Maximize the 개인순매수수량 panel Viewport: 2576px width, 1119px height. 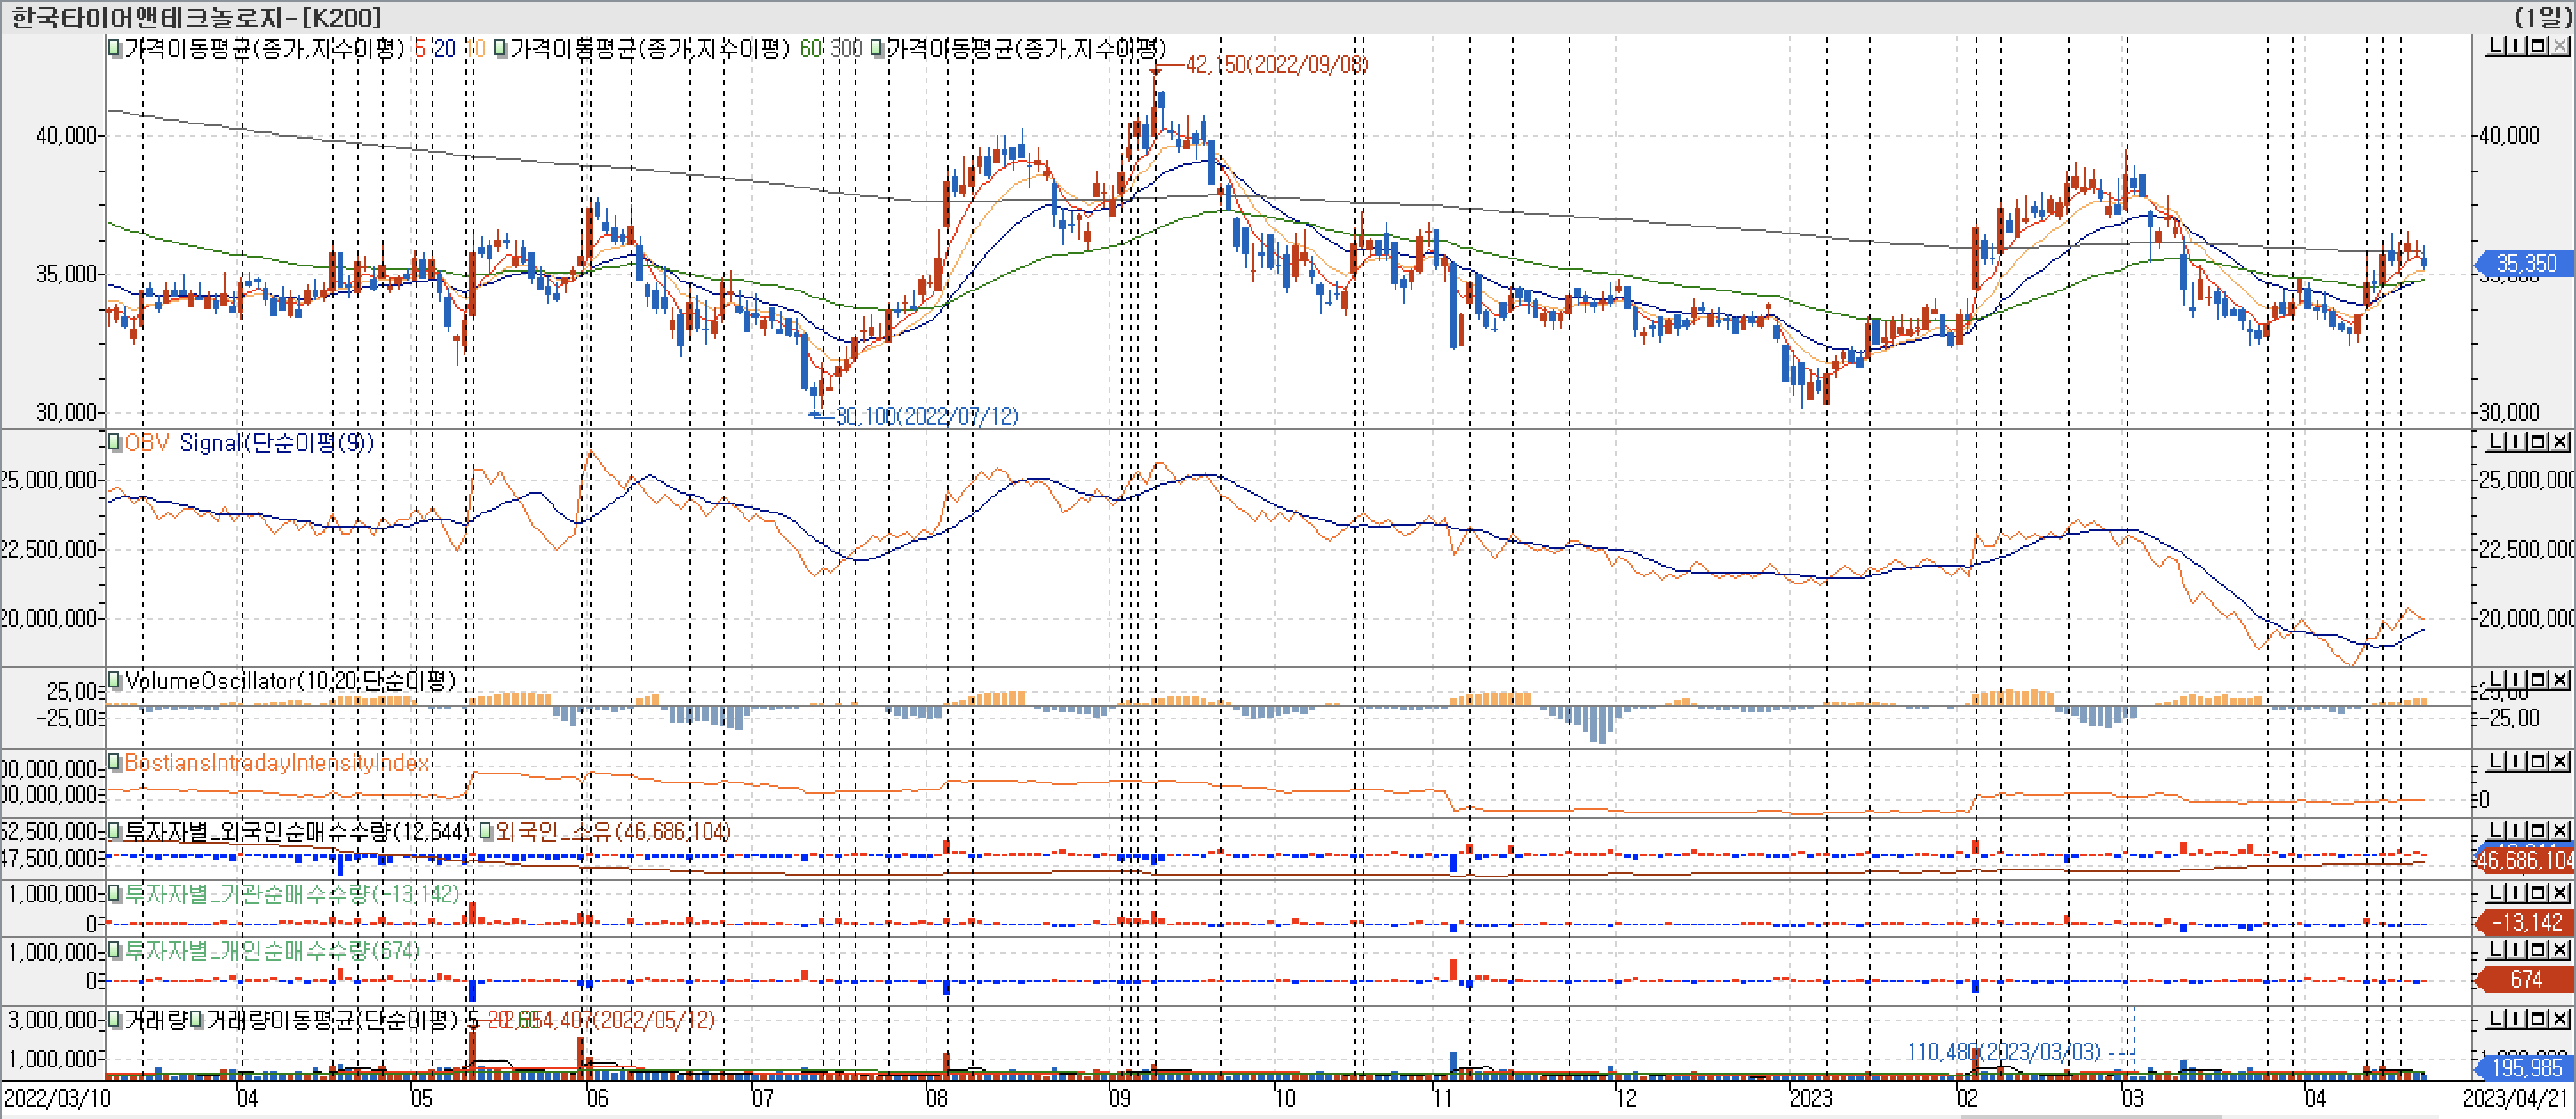[x=2538, y=950]
